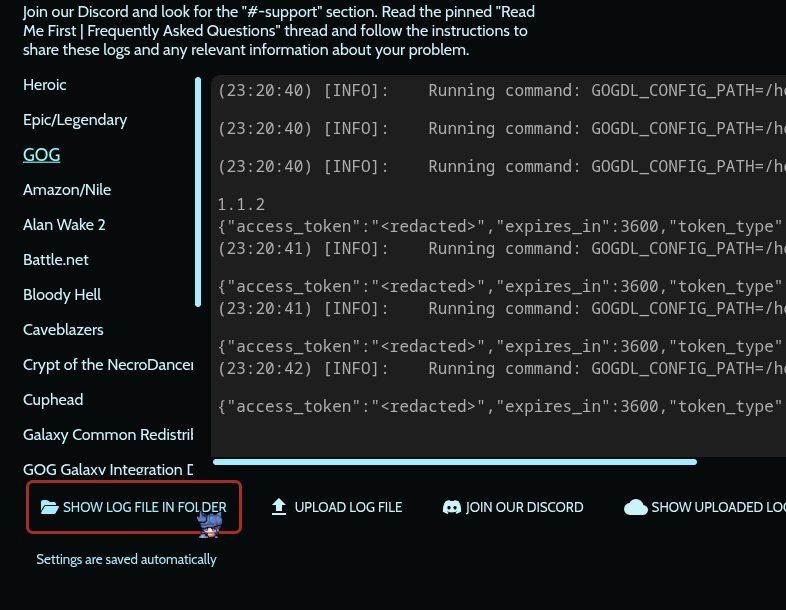This screenshot has height=610, width=786.
Task: Click the open folder icon
Action: (50, 507)
